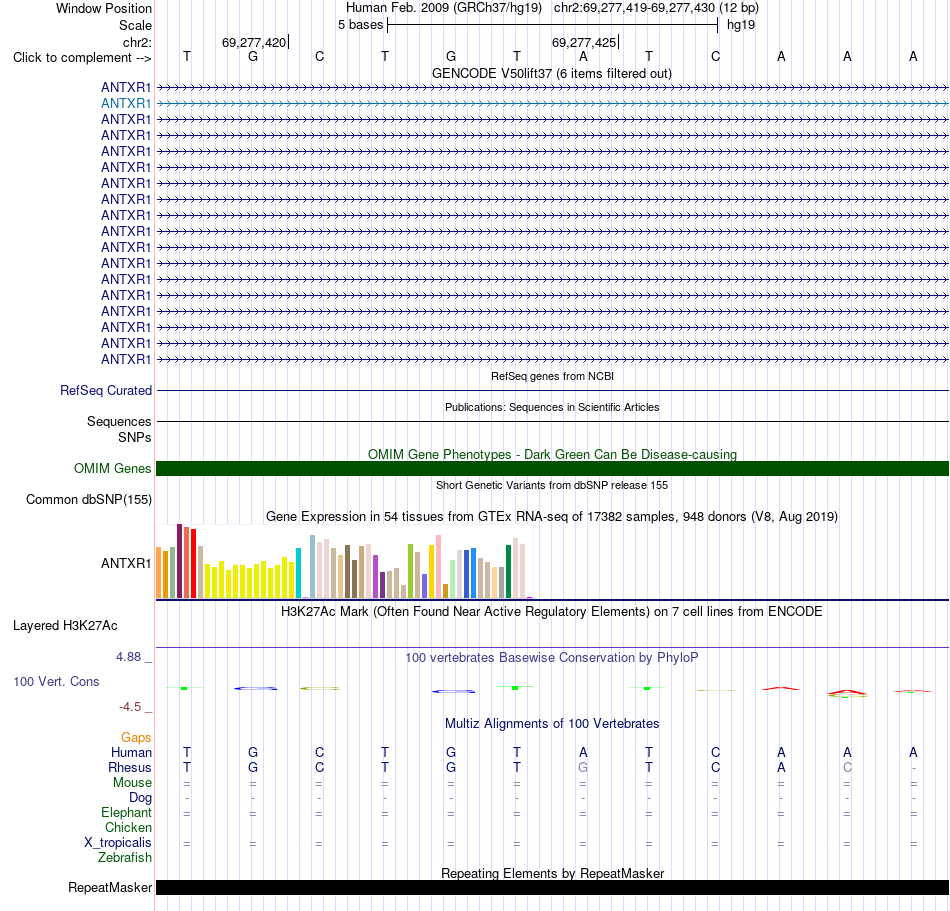950x911 pixels.
Task: Open the 'OMIM Genes' track label
Action: coord(112,469)
